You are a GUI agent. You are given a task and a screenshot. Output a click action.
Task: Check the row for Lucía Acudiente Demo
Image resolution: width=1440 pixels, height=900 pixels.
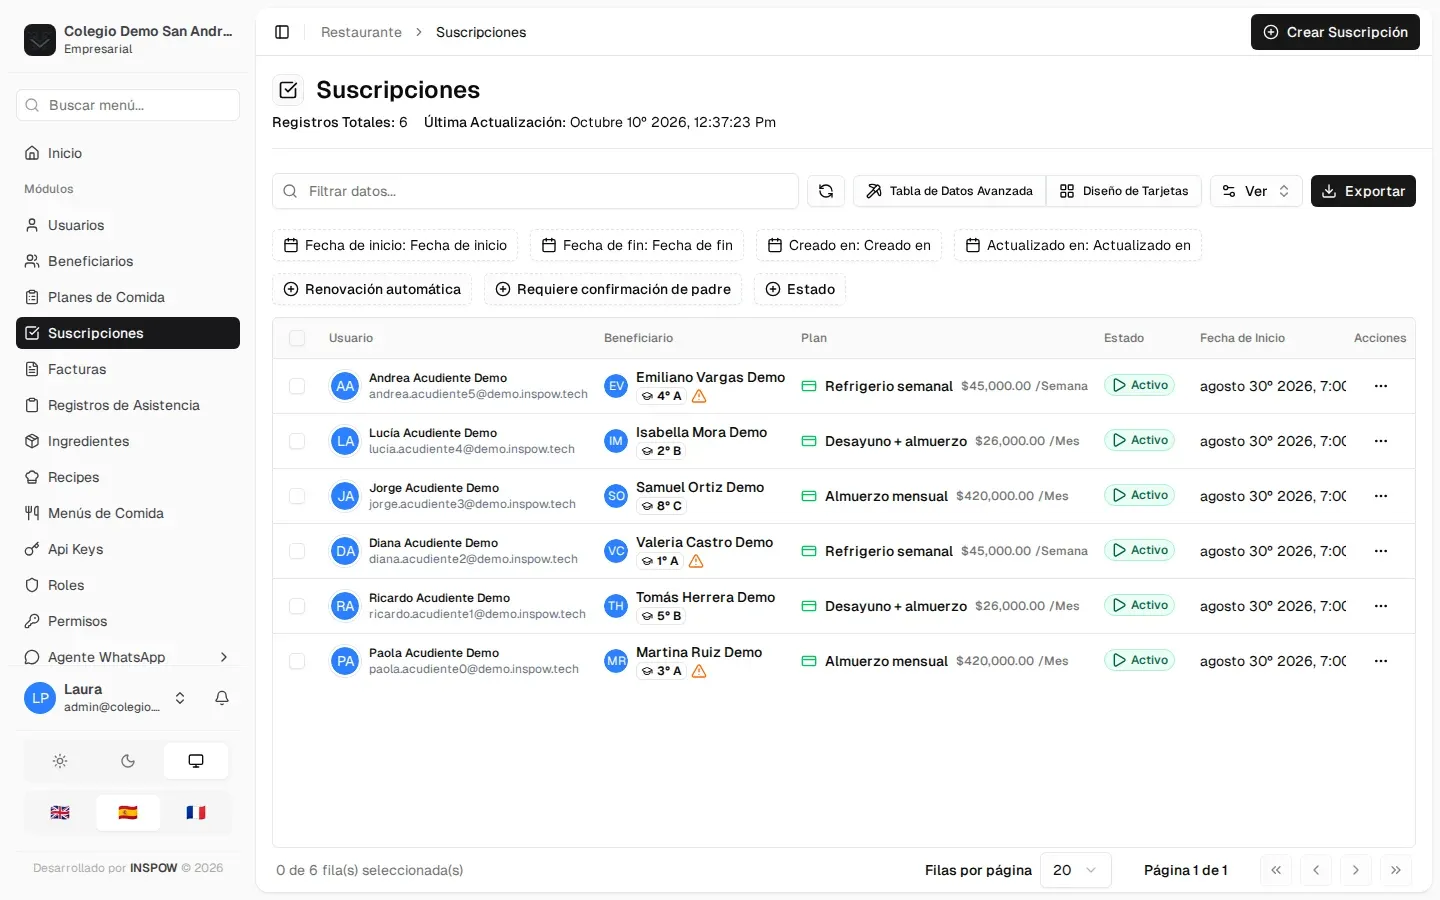click(297, 441)
